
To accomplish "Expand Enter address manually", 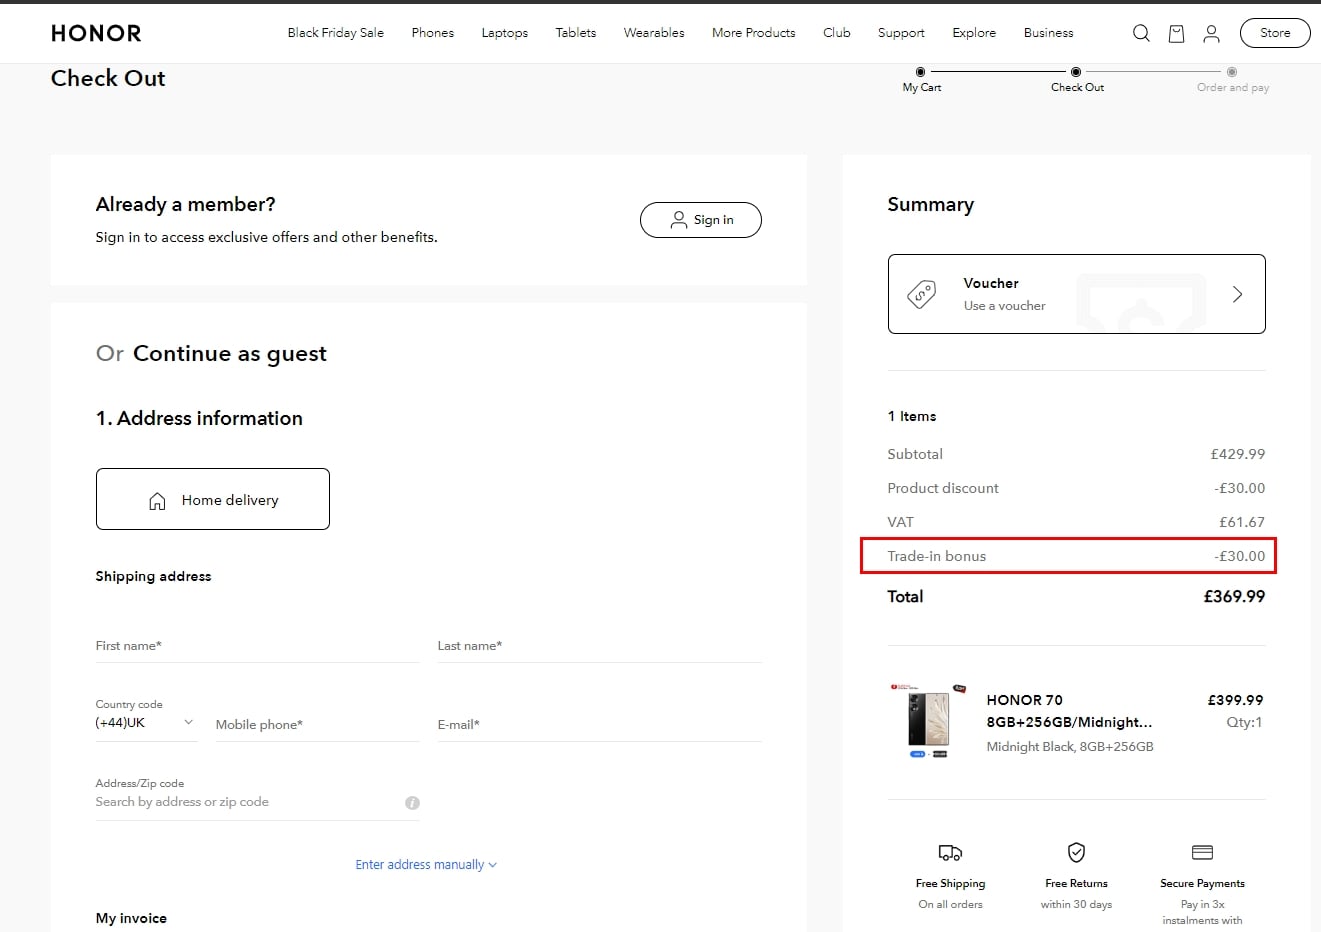I will pos(426,865).
